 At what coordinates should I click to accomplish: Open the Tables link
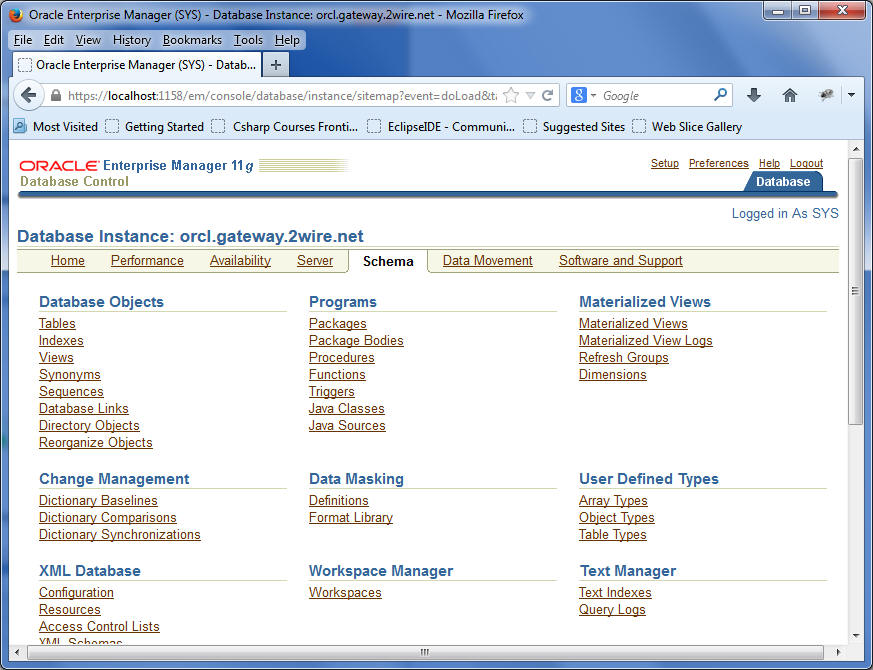(x=57, y=324)
